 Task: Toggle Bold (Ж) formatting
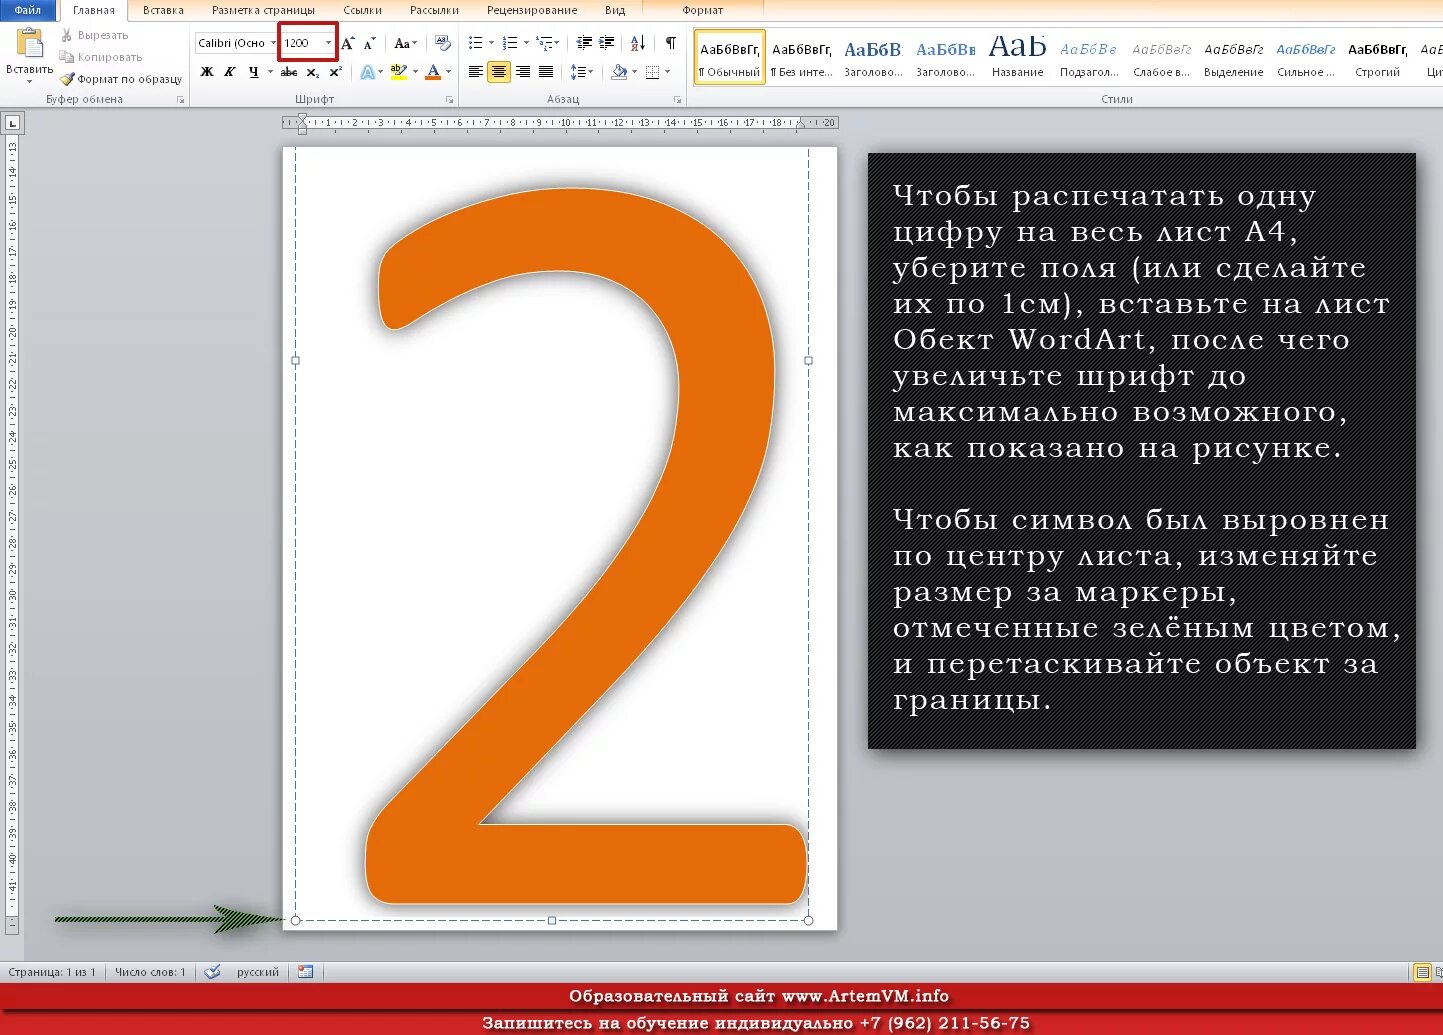(207, 72)
